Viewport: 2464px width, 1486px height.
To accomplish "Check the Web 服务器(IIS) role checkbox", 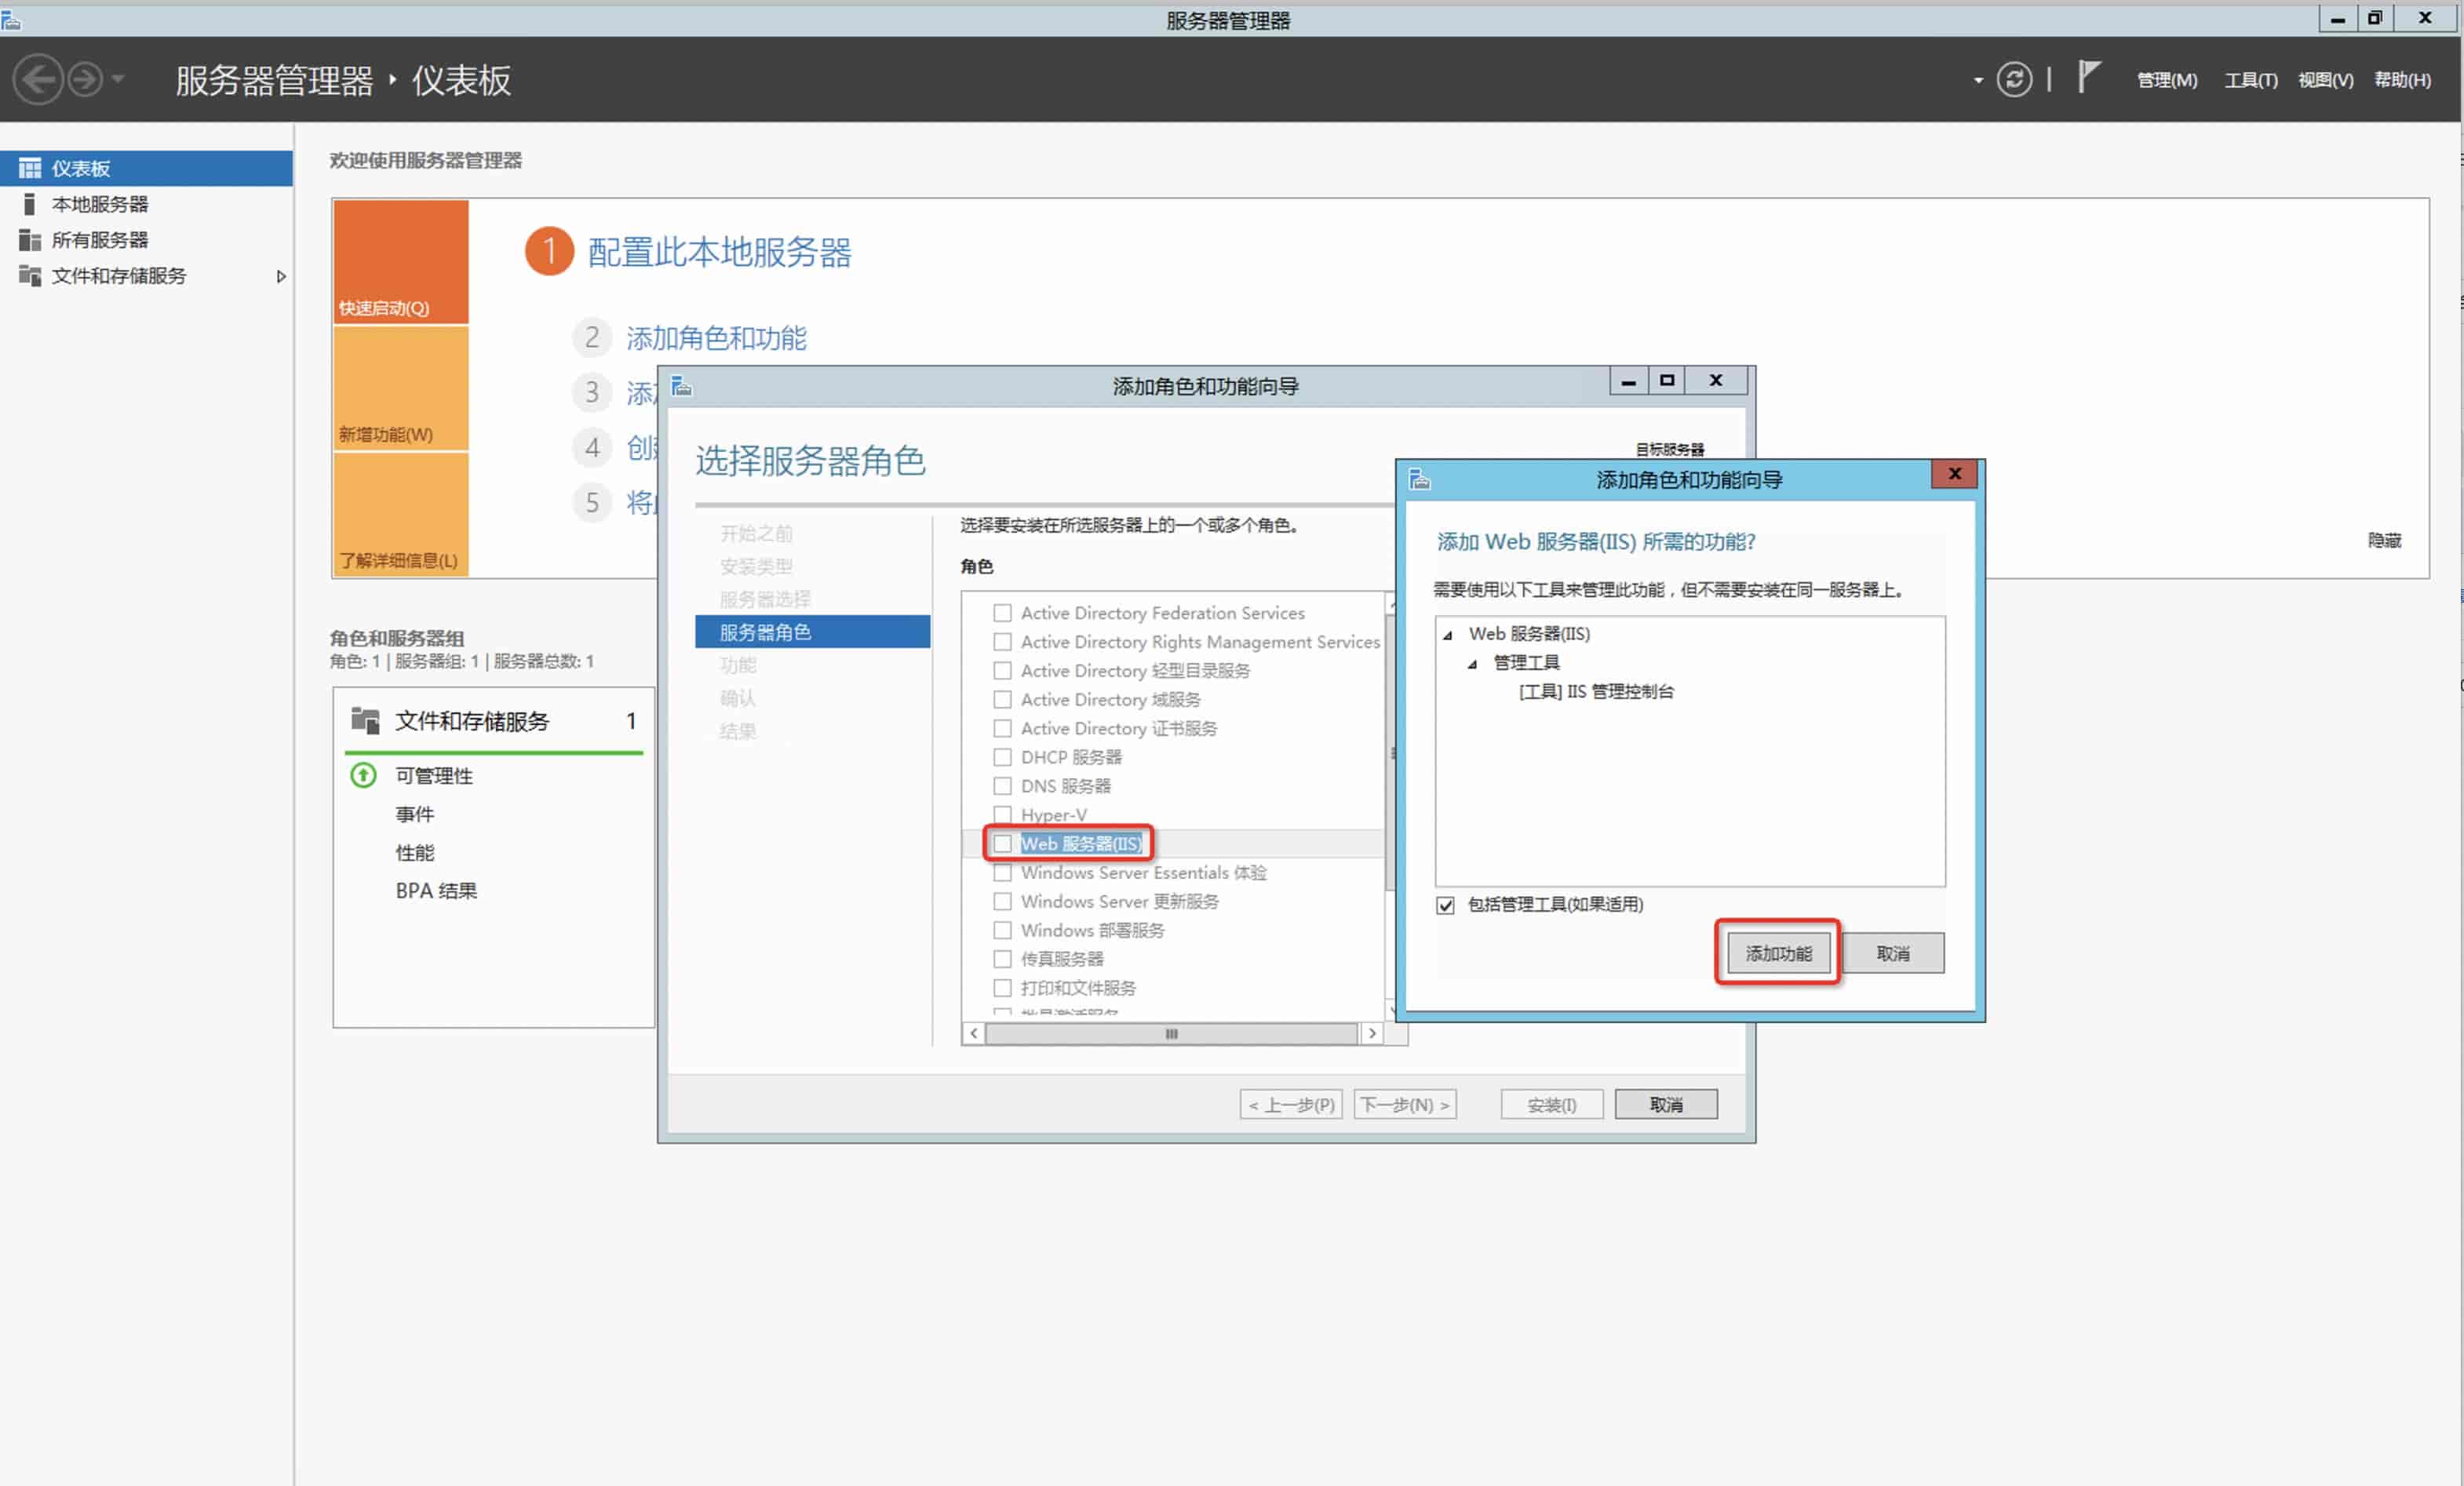I will pyautogui.click(x=1002, y=844).
